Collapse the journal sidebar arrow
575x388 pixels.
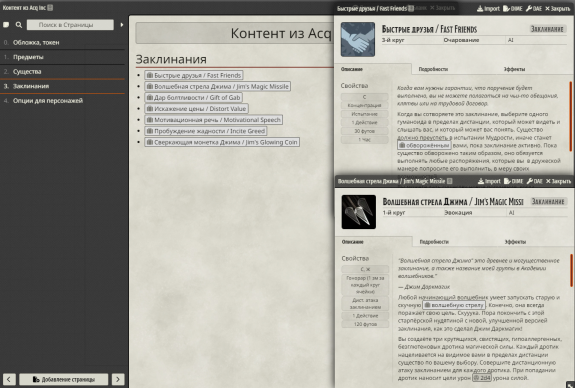(122, 25)
